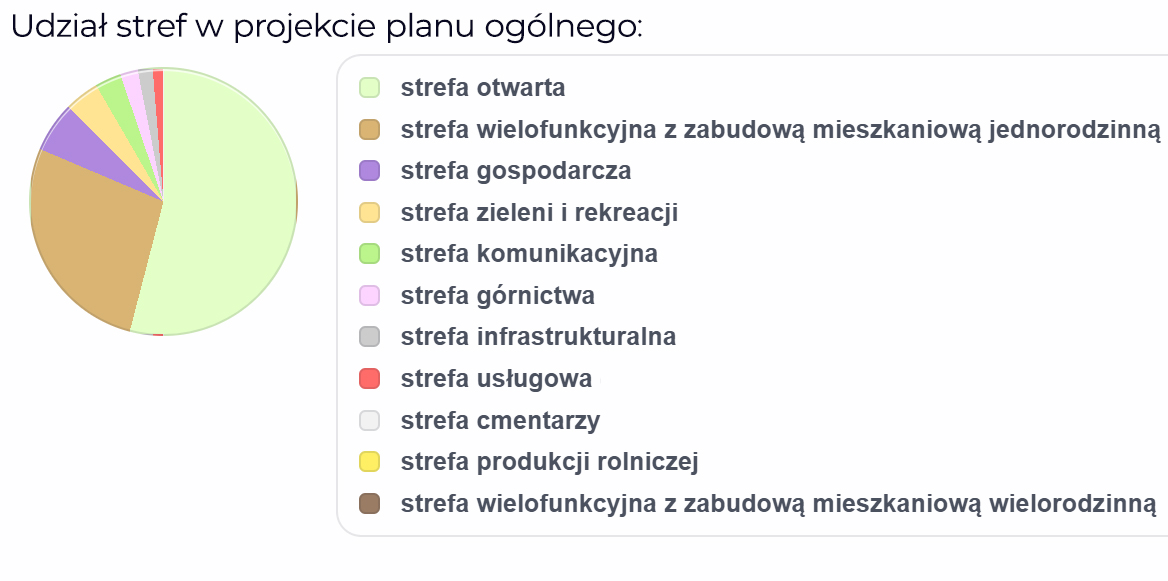The image size is (1168, 581).
Task: Toggle the strefa usługowa legend label
Action: (496, 379)
